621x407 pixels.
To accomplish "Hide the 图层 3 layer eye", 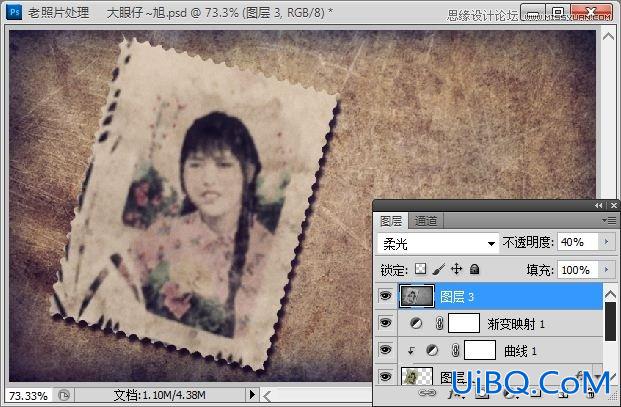I will pos(385,295).
